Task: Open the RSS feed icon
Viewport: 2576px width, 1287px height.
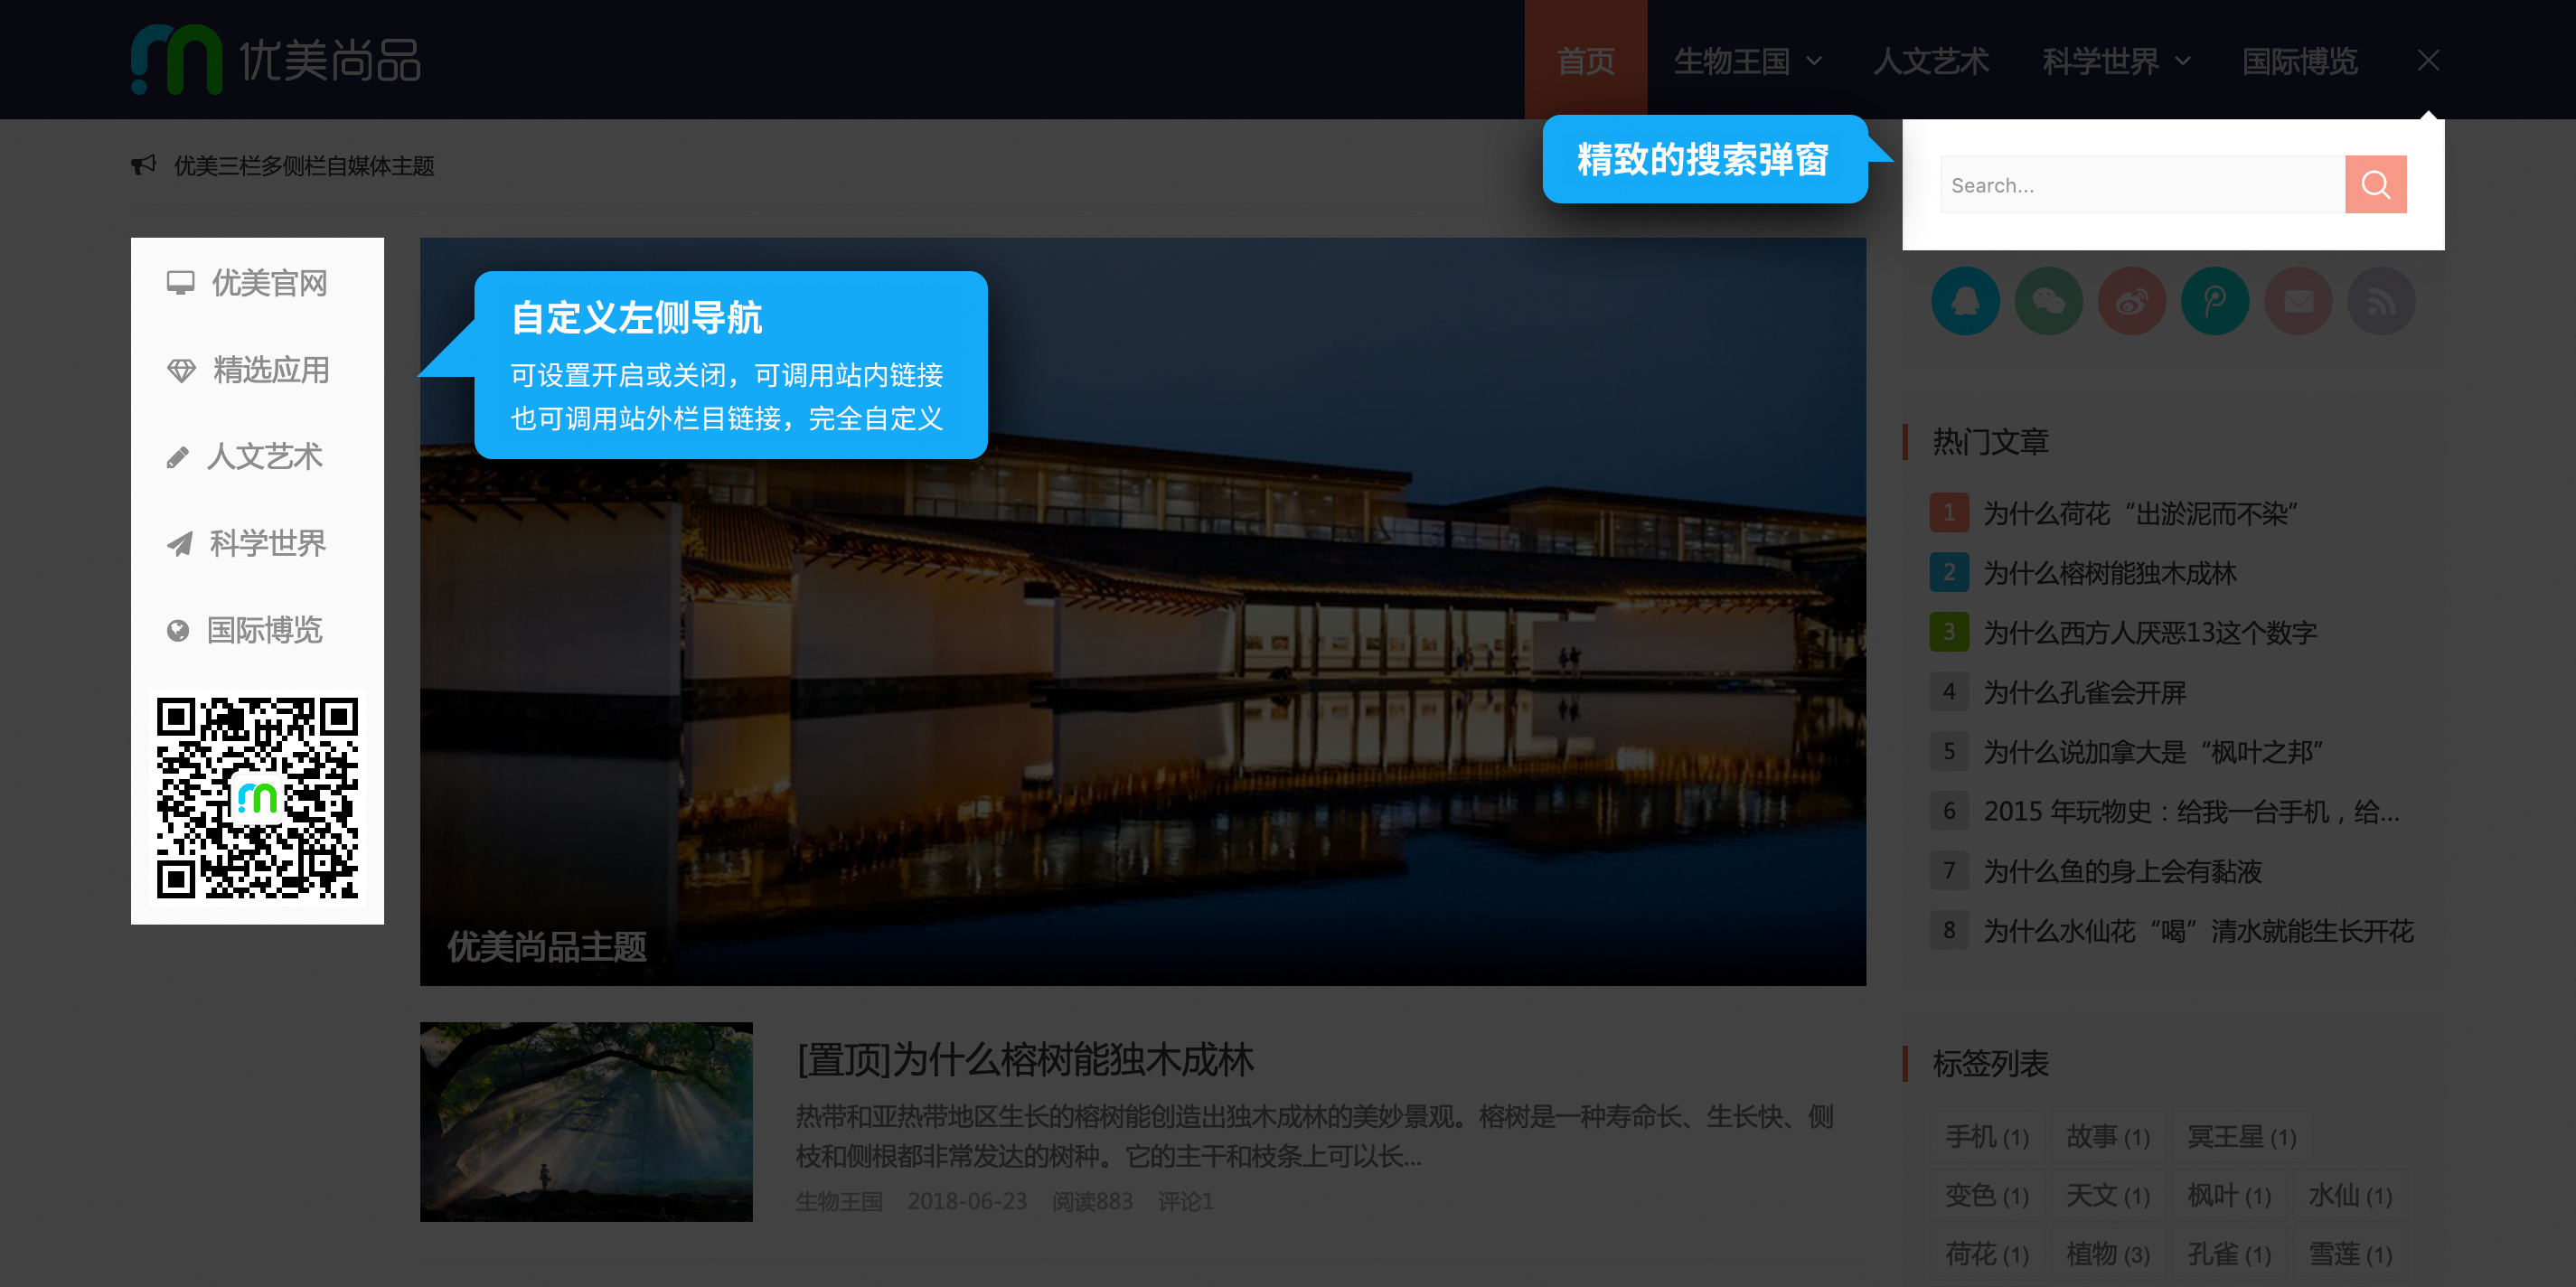Action: pos(2380,300)
